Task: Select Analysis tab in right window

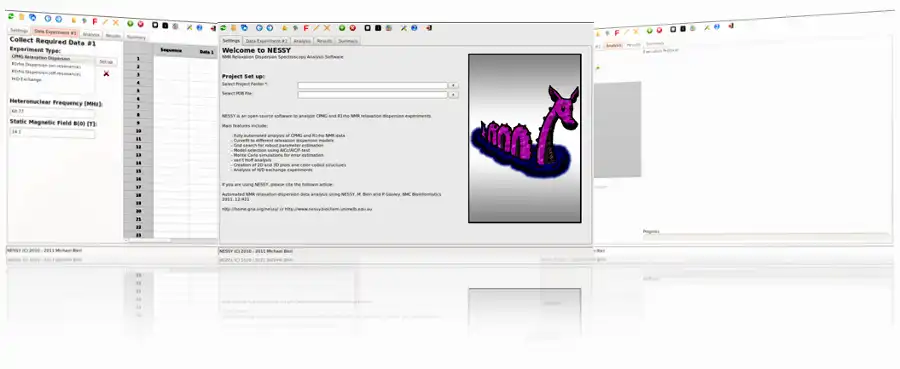Action: click(614, 45)
